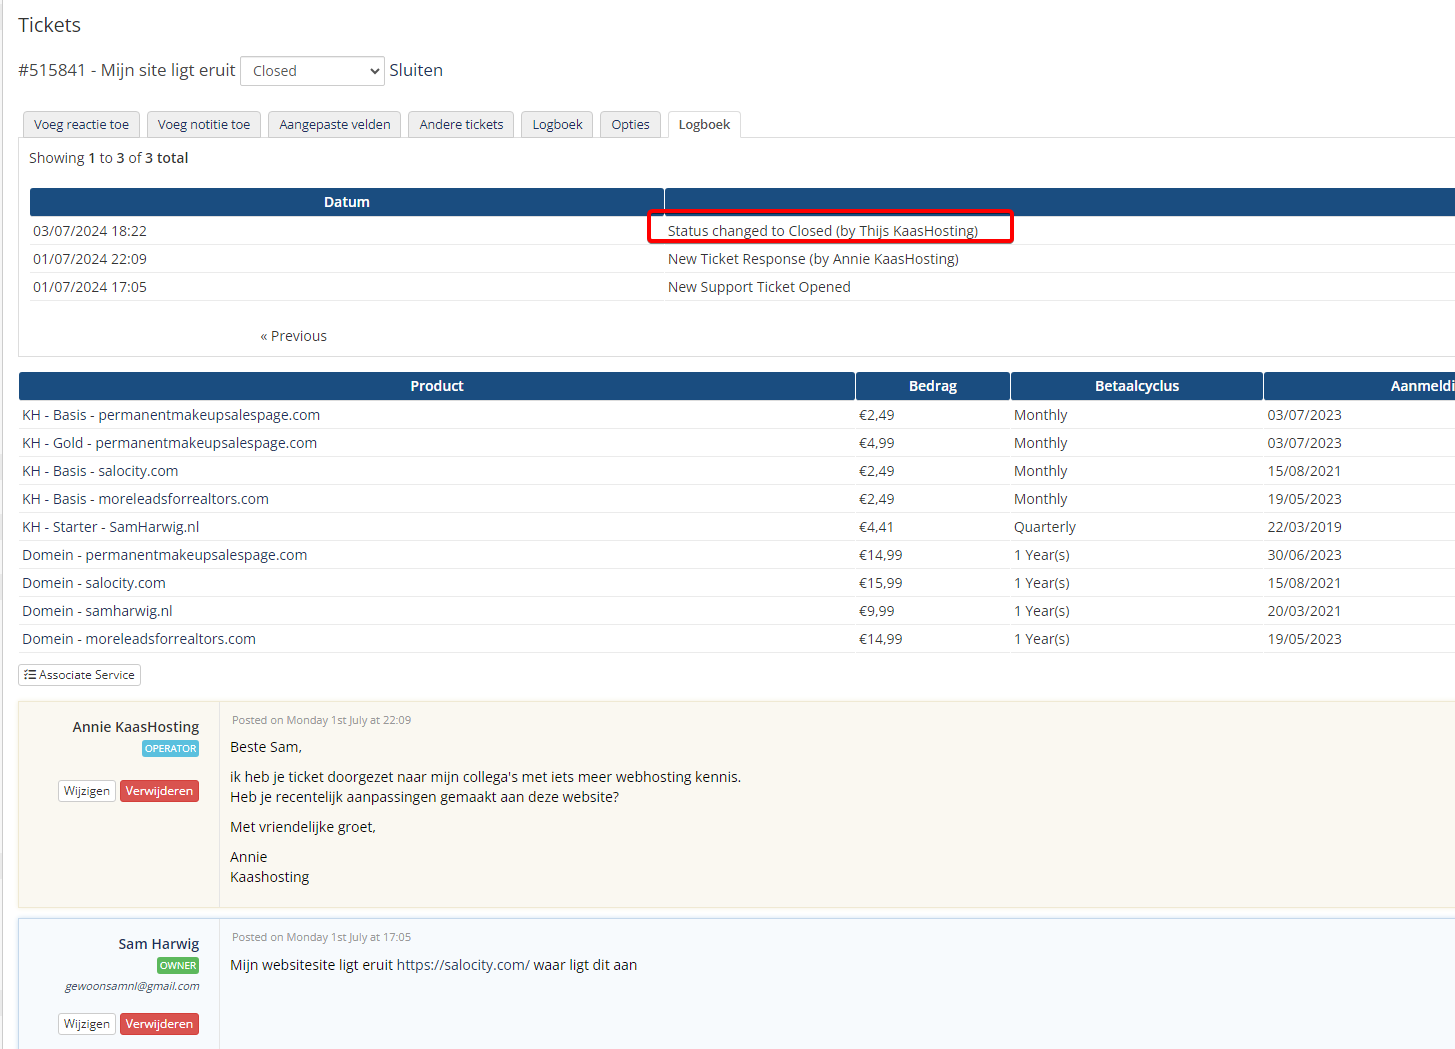Open the Voeg reactie toe tab
Viewport: 1455px width, 1049px height.
pyautogui.click(x=81, y=125)
